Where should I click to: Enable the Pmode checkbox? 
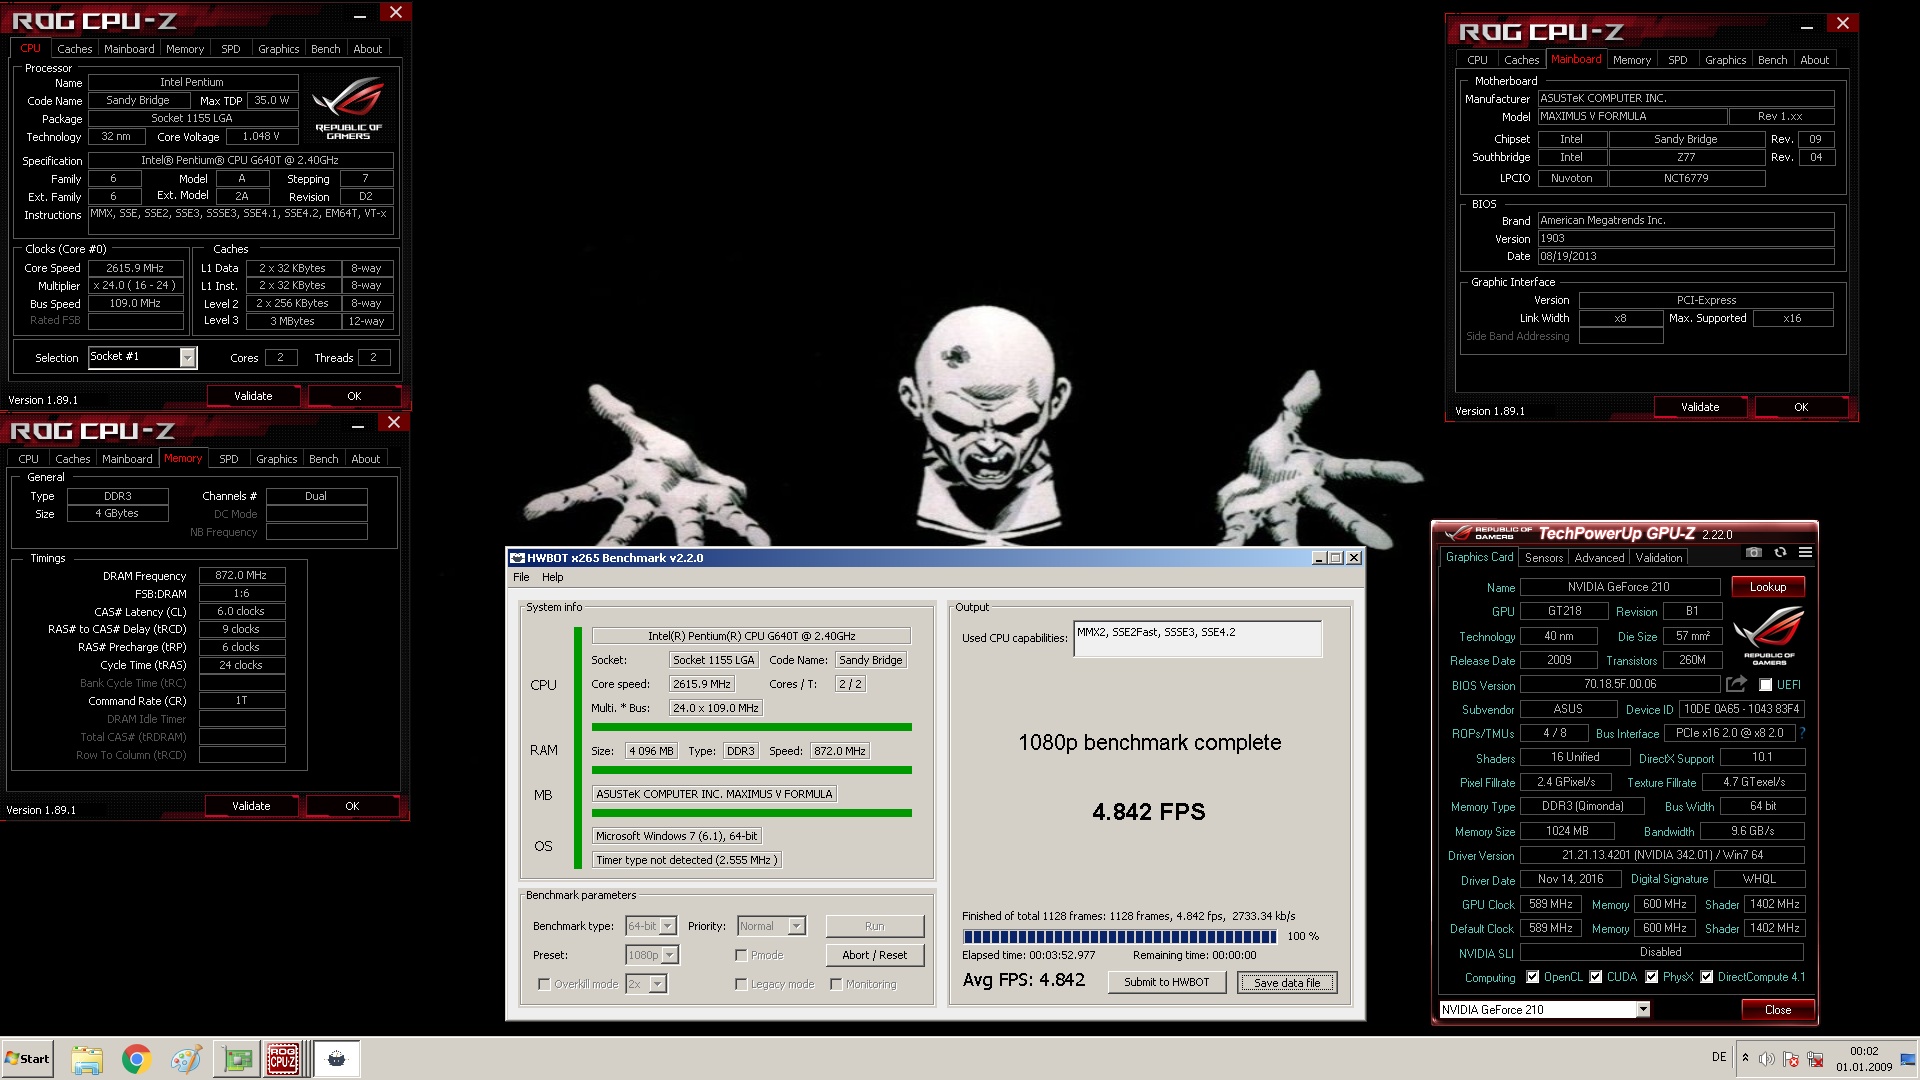click(x=741, y=955)
